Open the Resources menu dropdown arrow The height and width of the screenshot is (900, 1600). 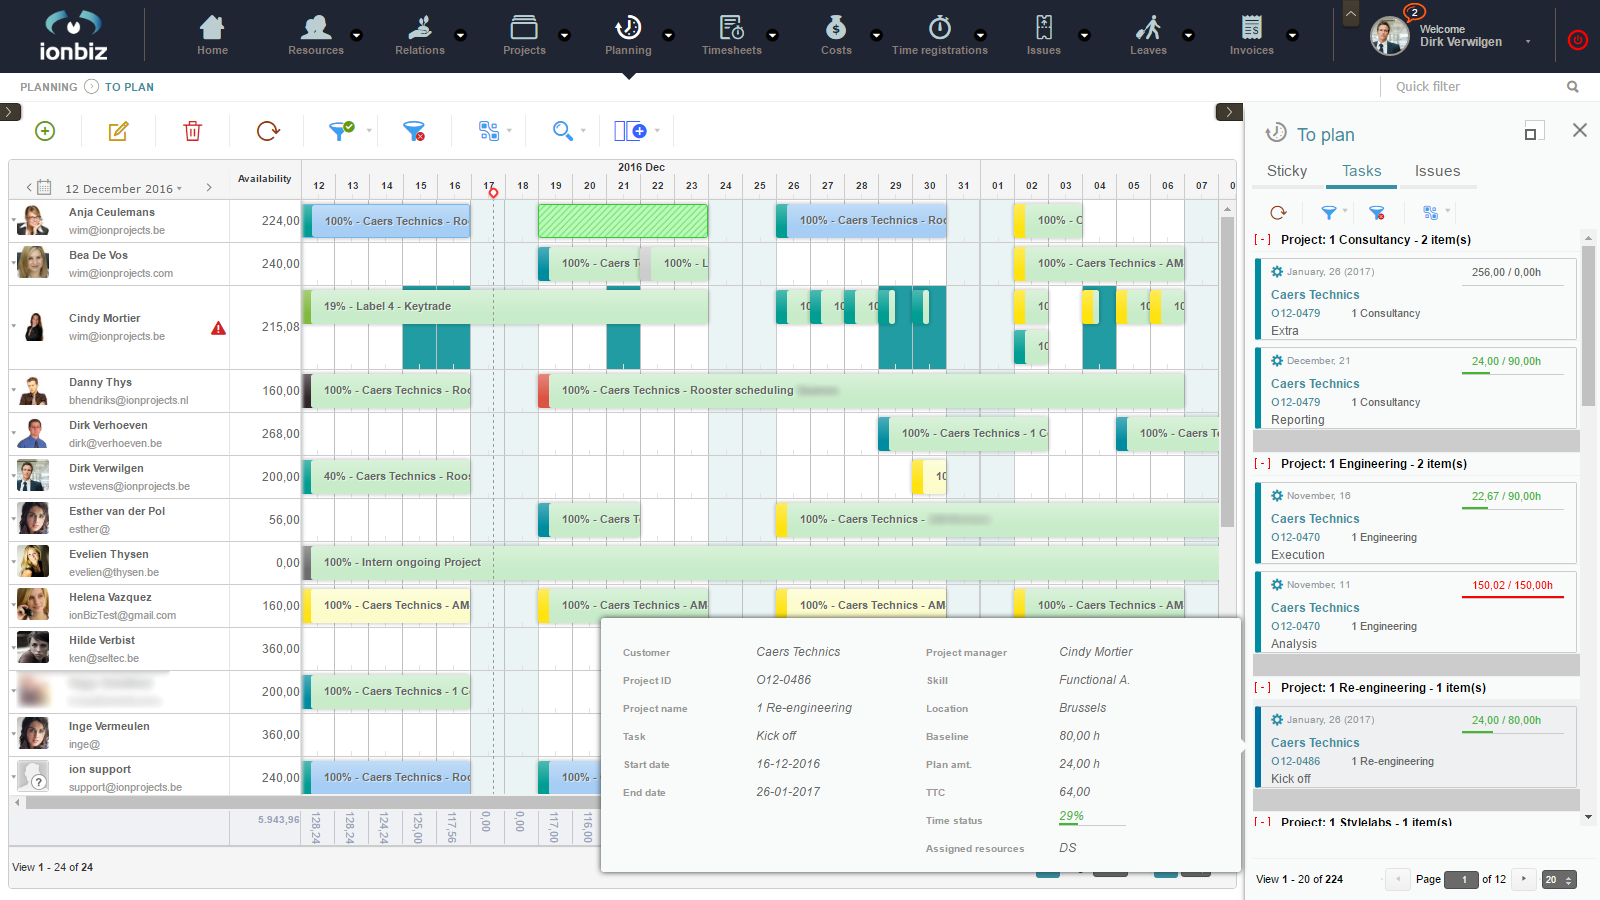point(356,35)
